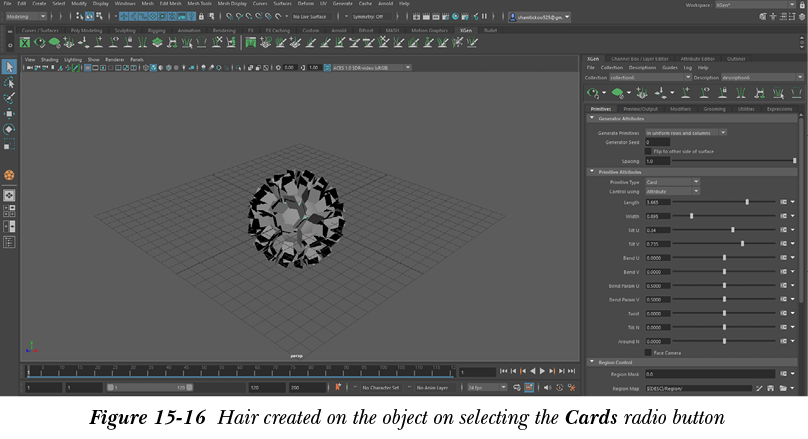
Task: Click the green X icon on the XGen shelf
Action: tap(25, 41)
